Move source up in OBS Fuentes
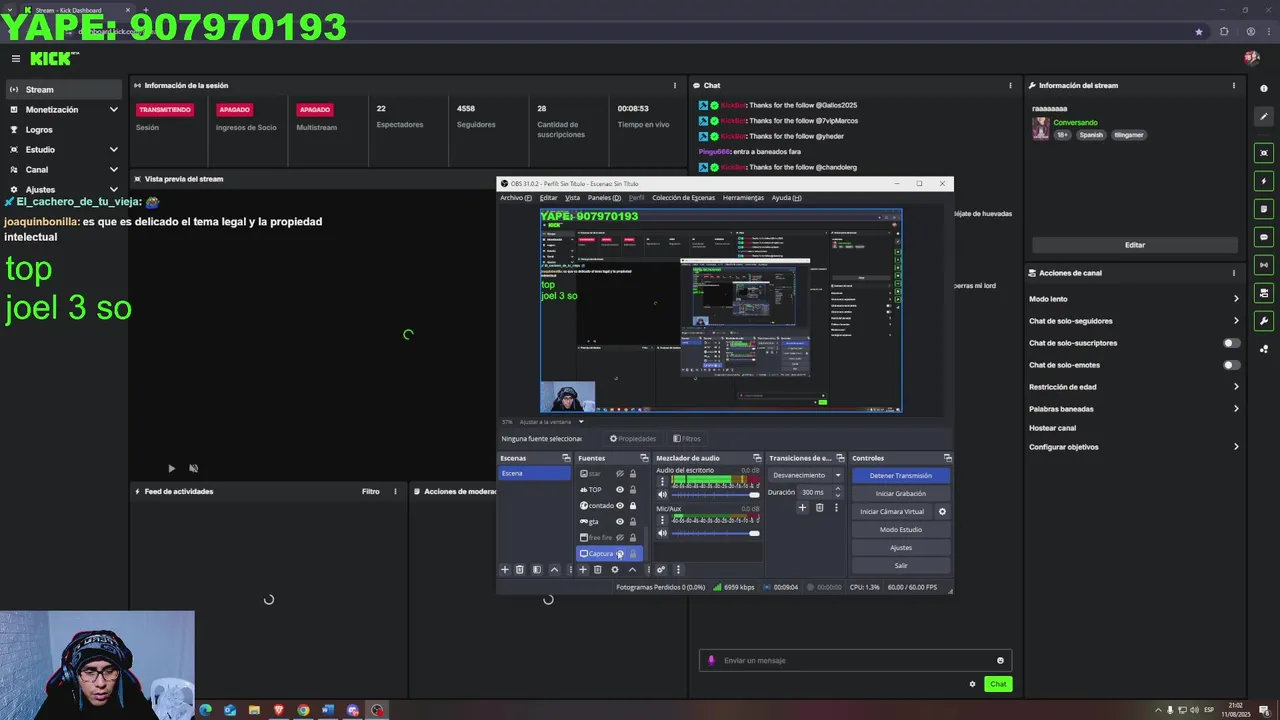1280x720 pixels. (x=632, y=570)
